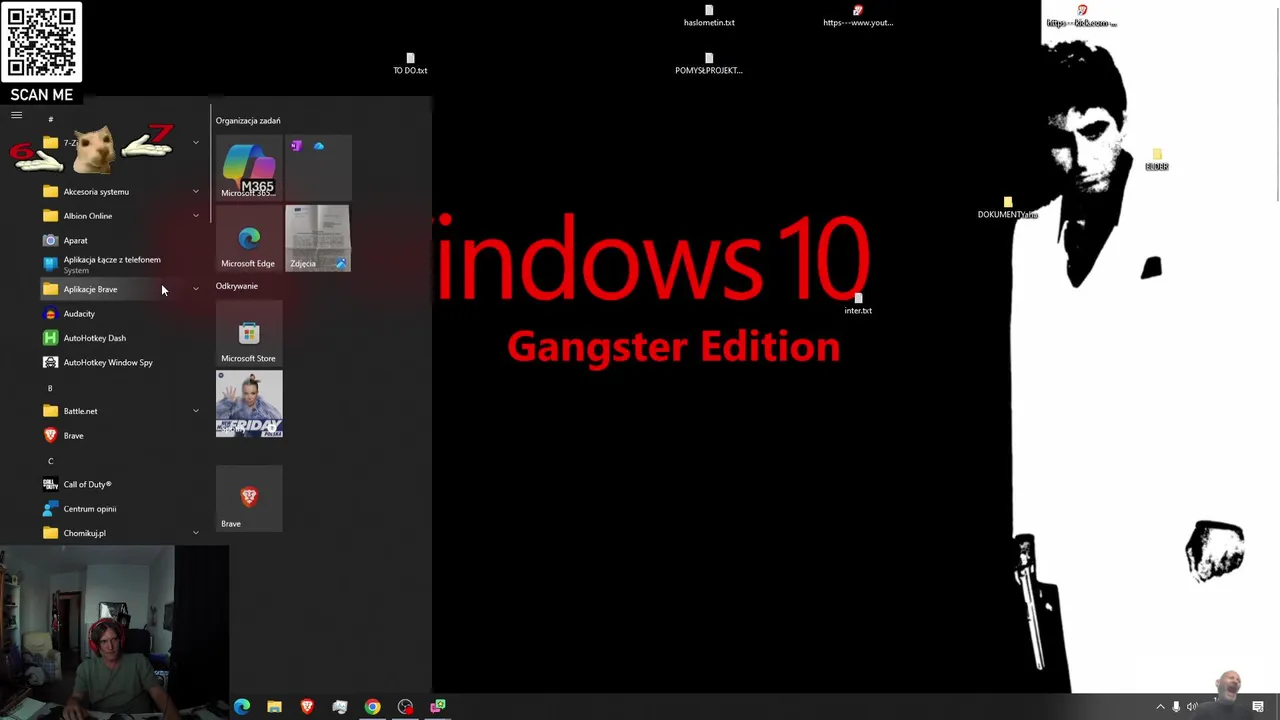Select the top-right Brave shortcut on desktop
Image resolution: width=1280 pixels, height=720 pixels.
coord(1081,16)
